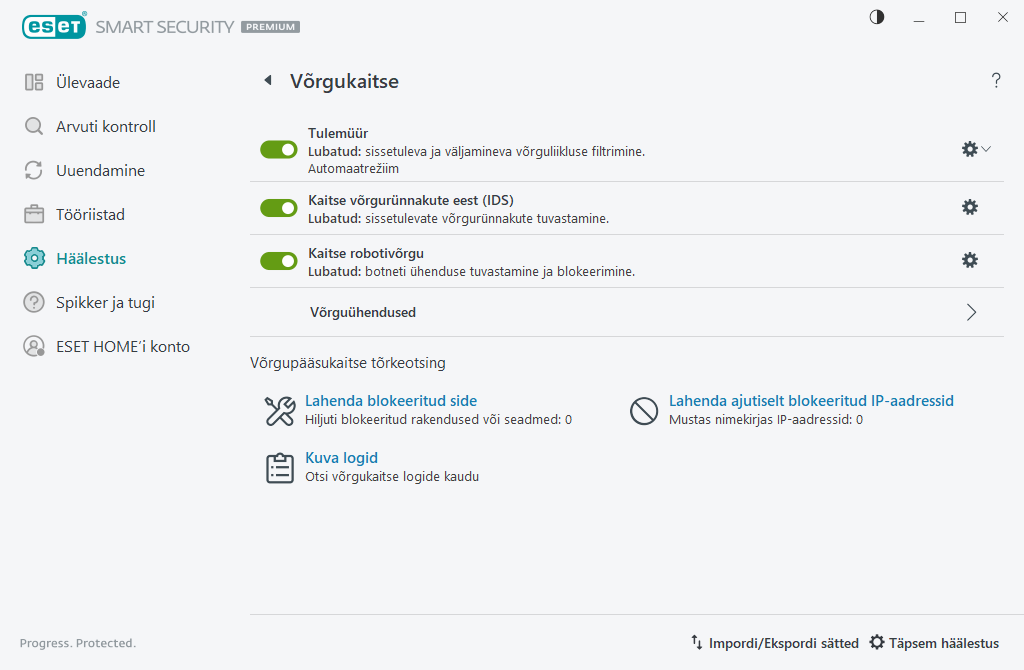The width and height of the screenshot is (1024, 670).
Task: Open Võrguühendused via its chevron
Action: point(970,312)
